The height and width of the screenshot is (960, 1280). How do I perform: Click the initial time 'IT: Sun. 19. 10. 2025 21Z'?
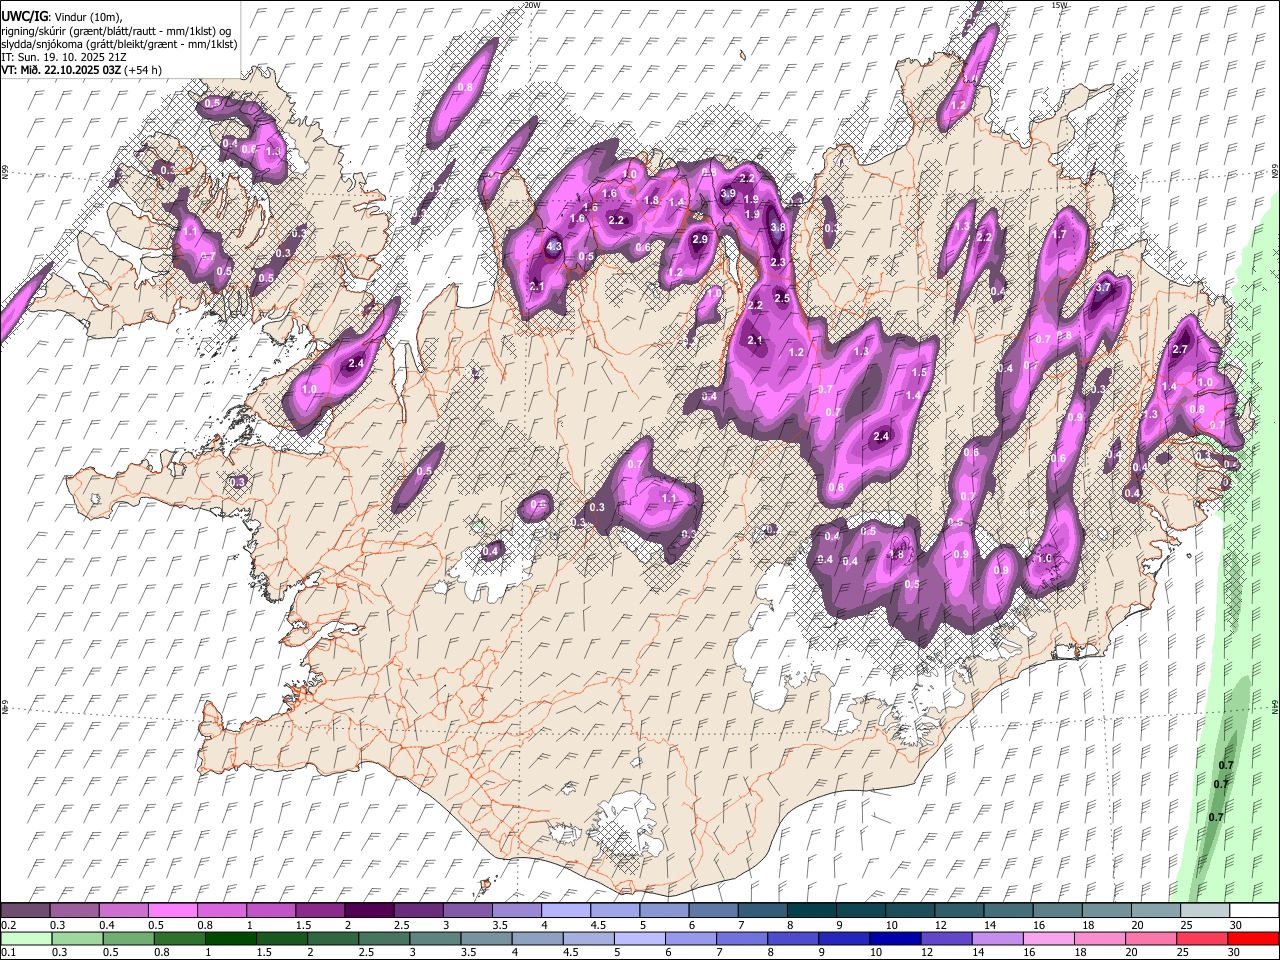62,57
